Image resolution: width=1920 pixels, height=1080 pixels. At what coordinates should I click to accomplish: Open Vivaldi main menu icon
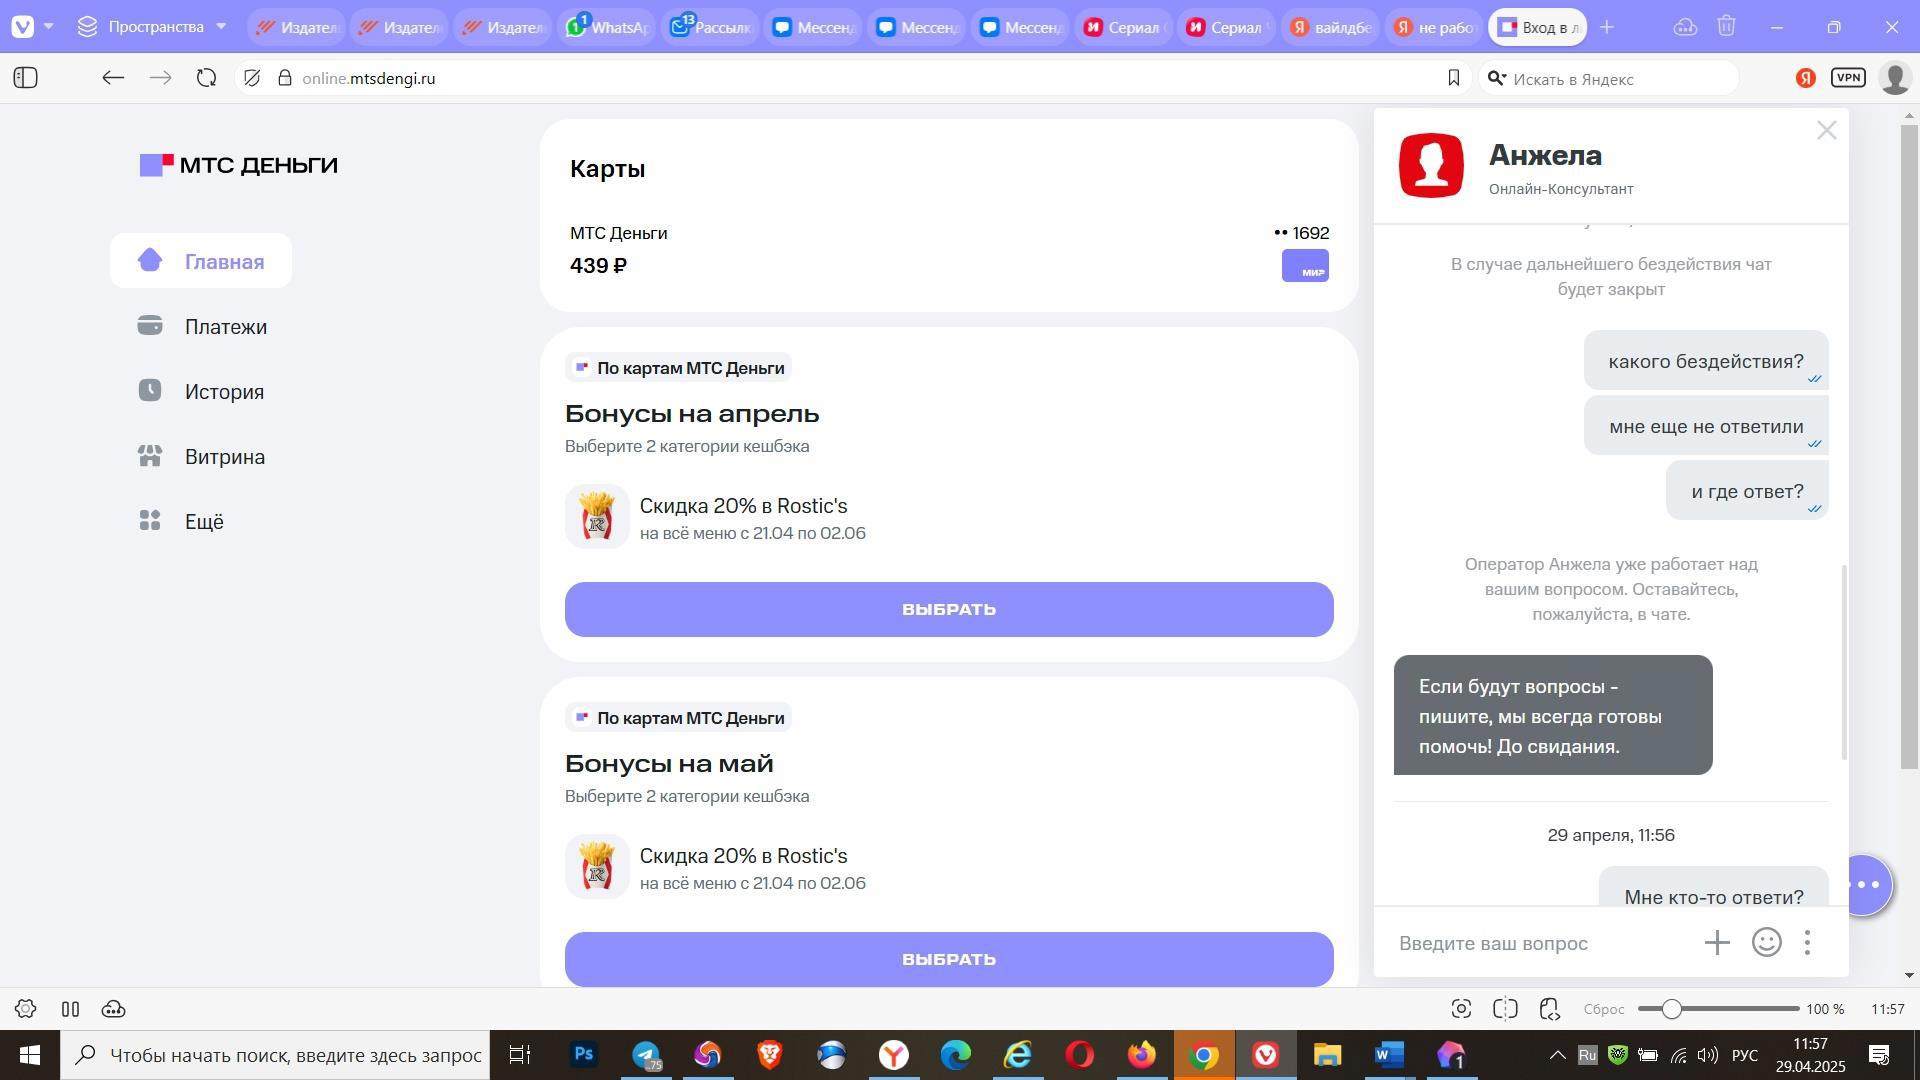point(22,27)
